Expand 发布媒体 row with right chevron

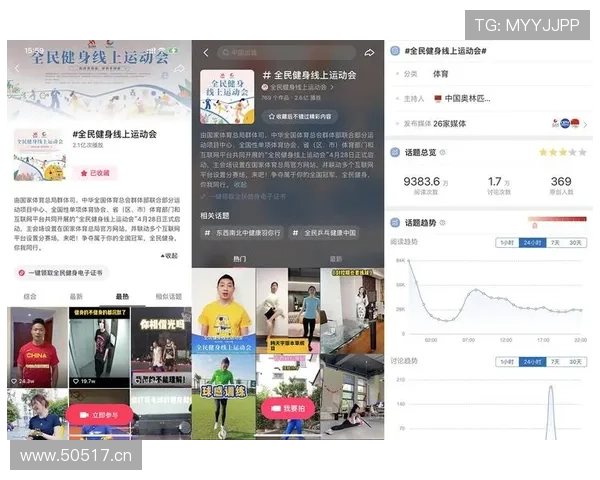tap(585, 124)
